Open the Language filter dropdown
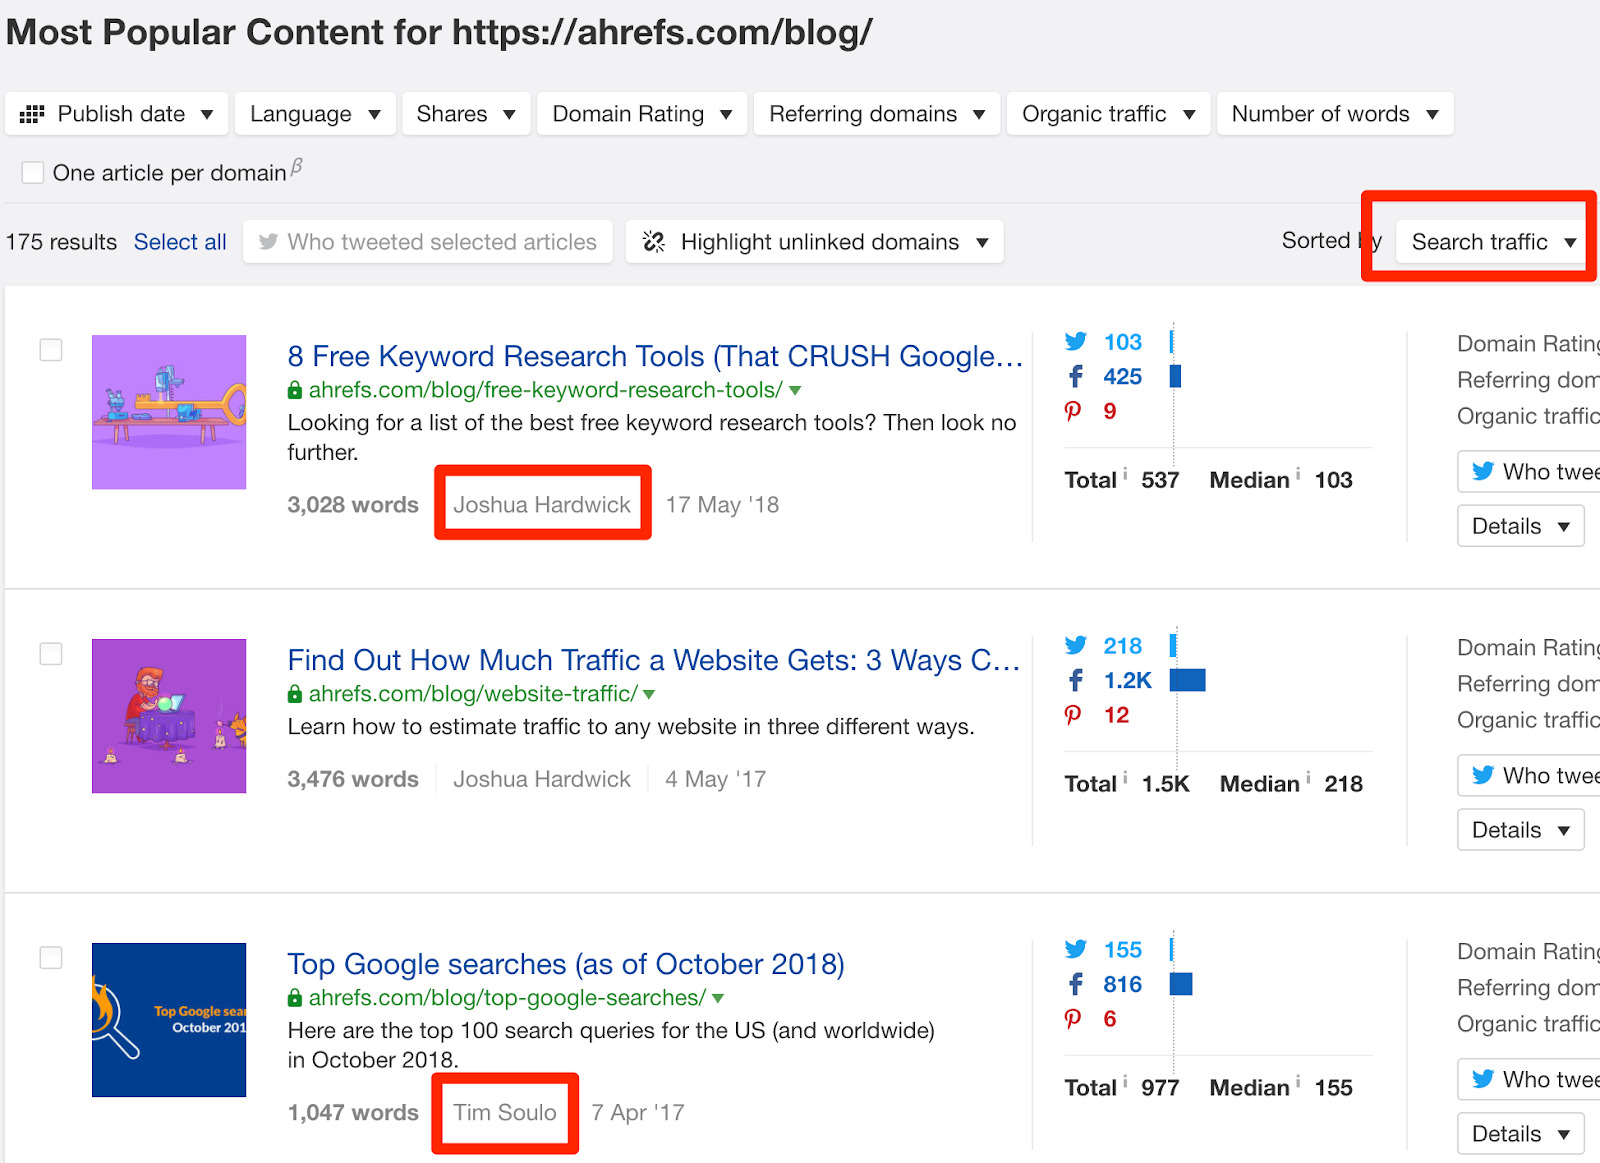 pos(315,114)
